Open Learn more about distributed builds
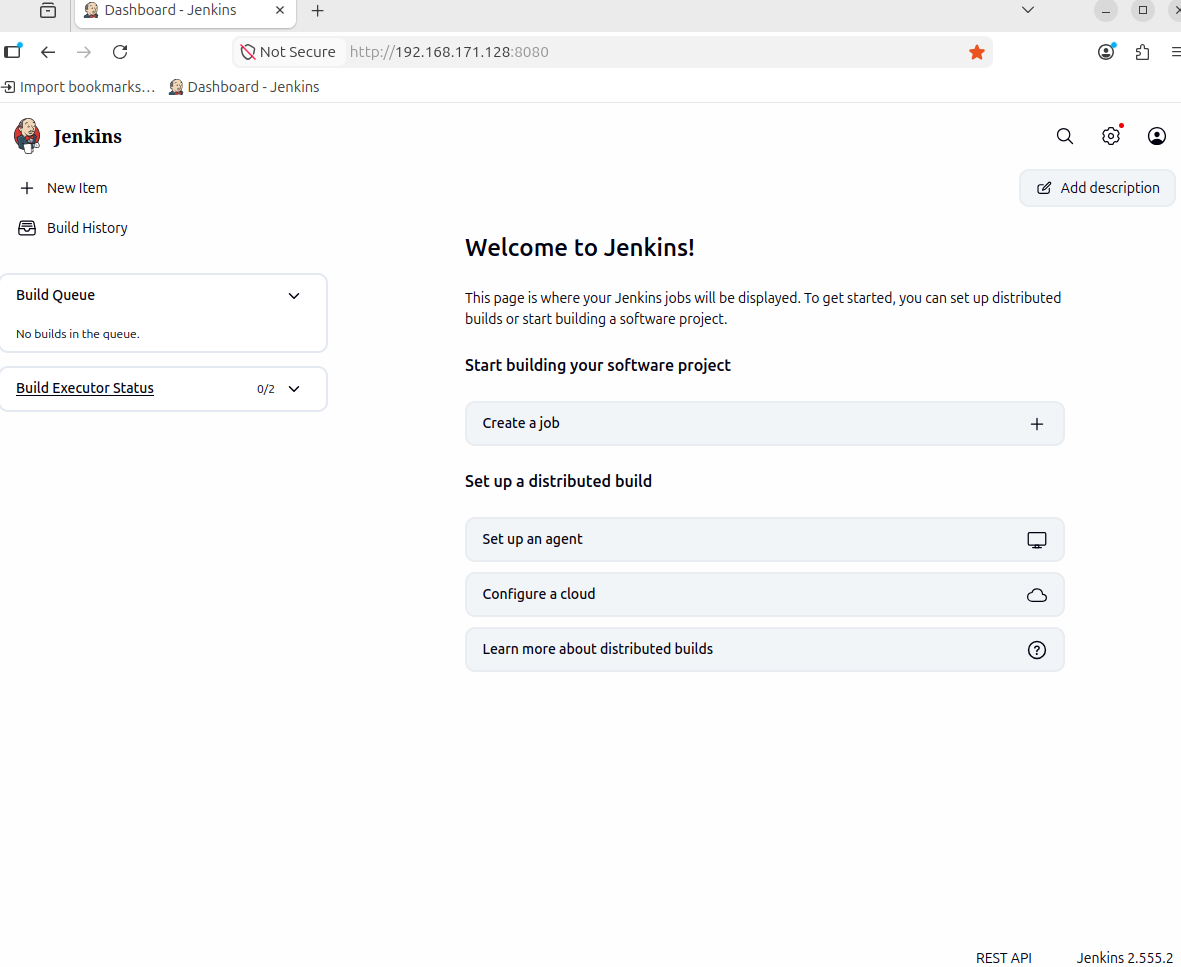 [764, 650]
